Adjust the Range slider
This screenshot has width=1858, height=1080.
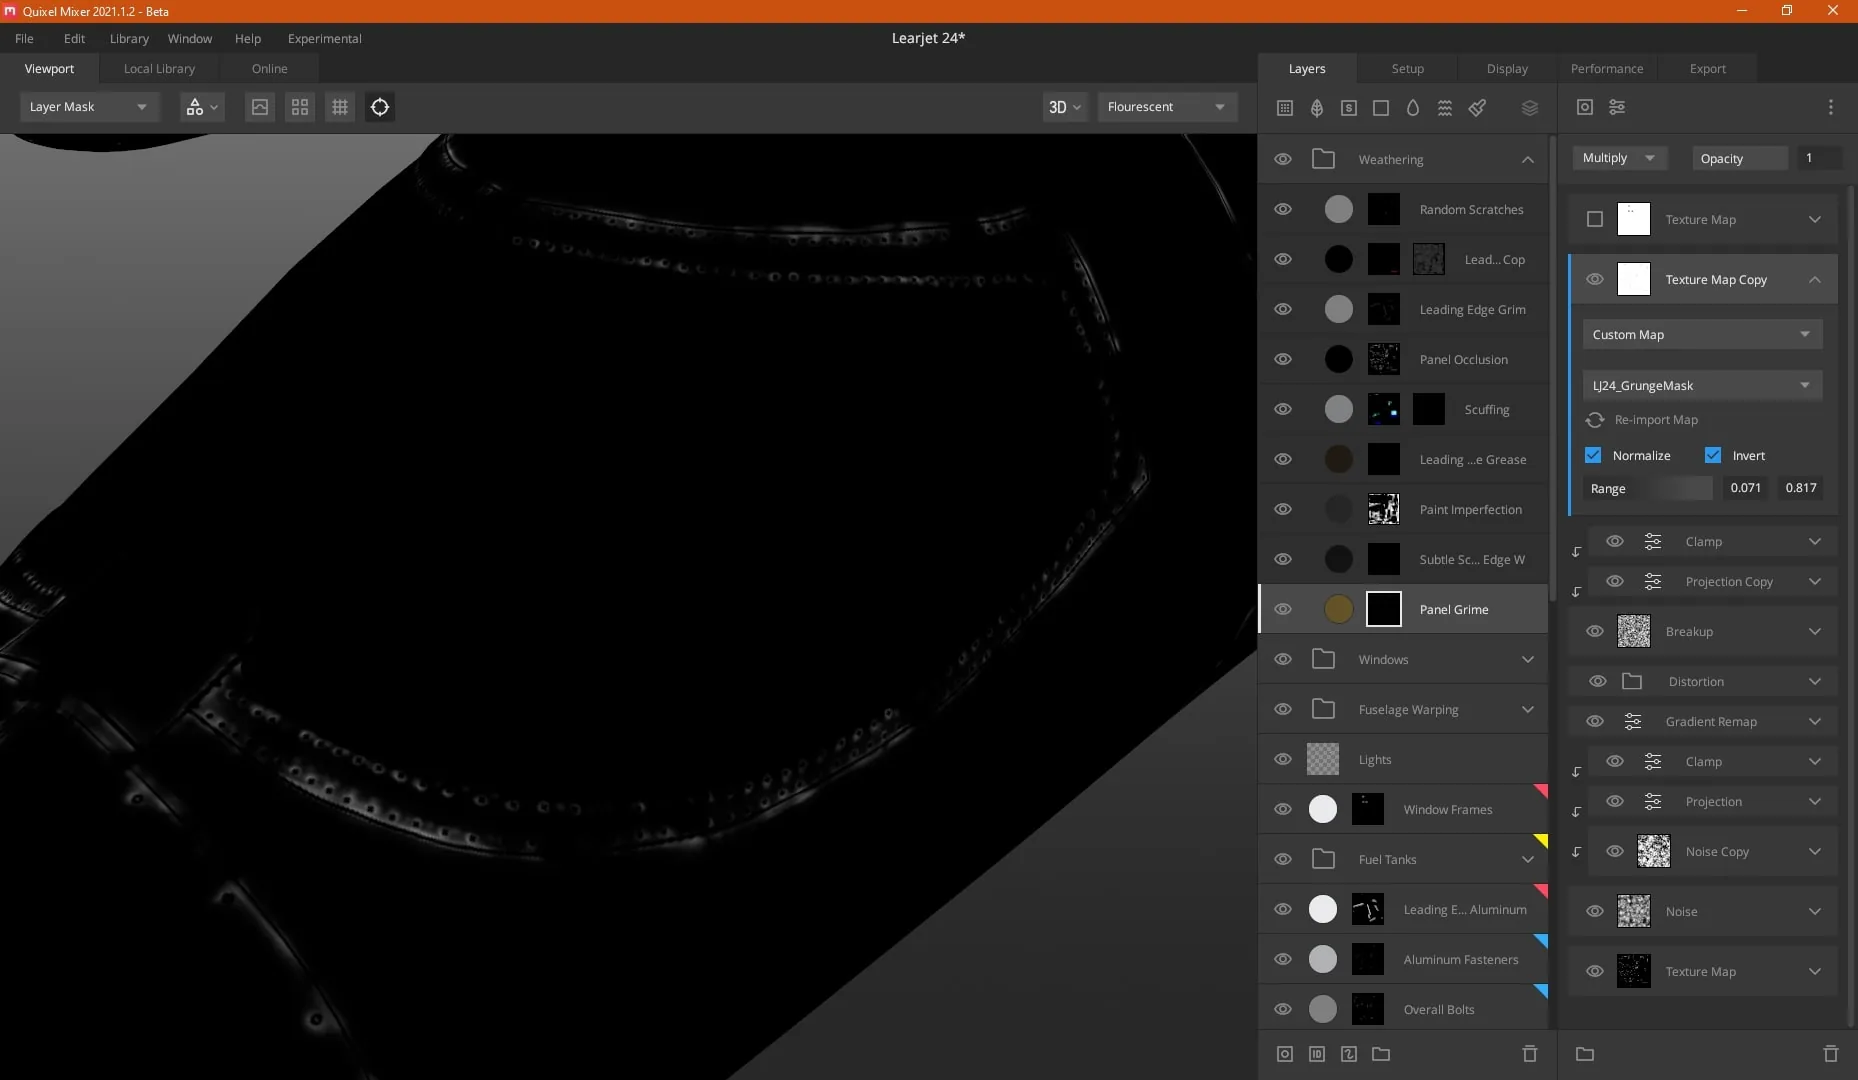coord(1683,488)
